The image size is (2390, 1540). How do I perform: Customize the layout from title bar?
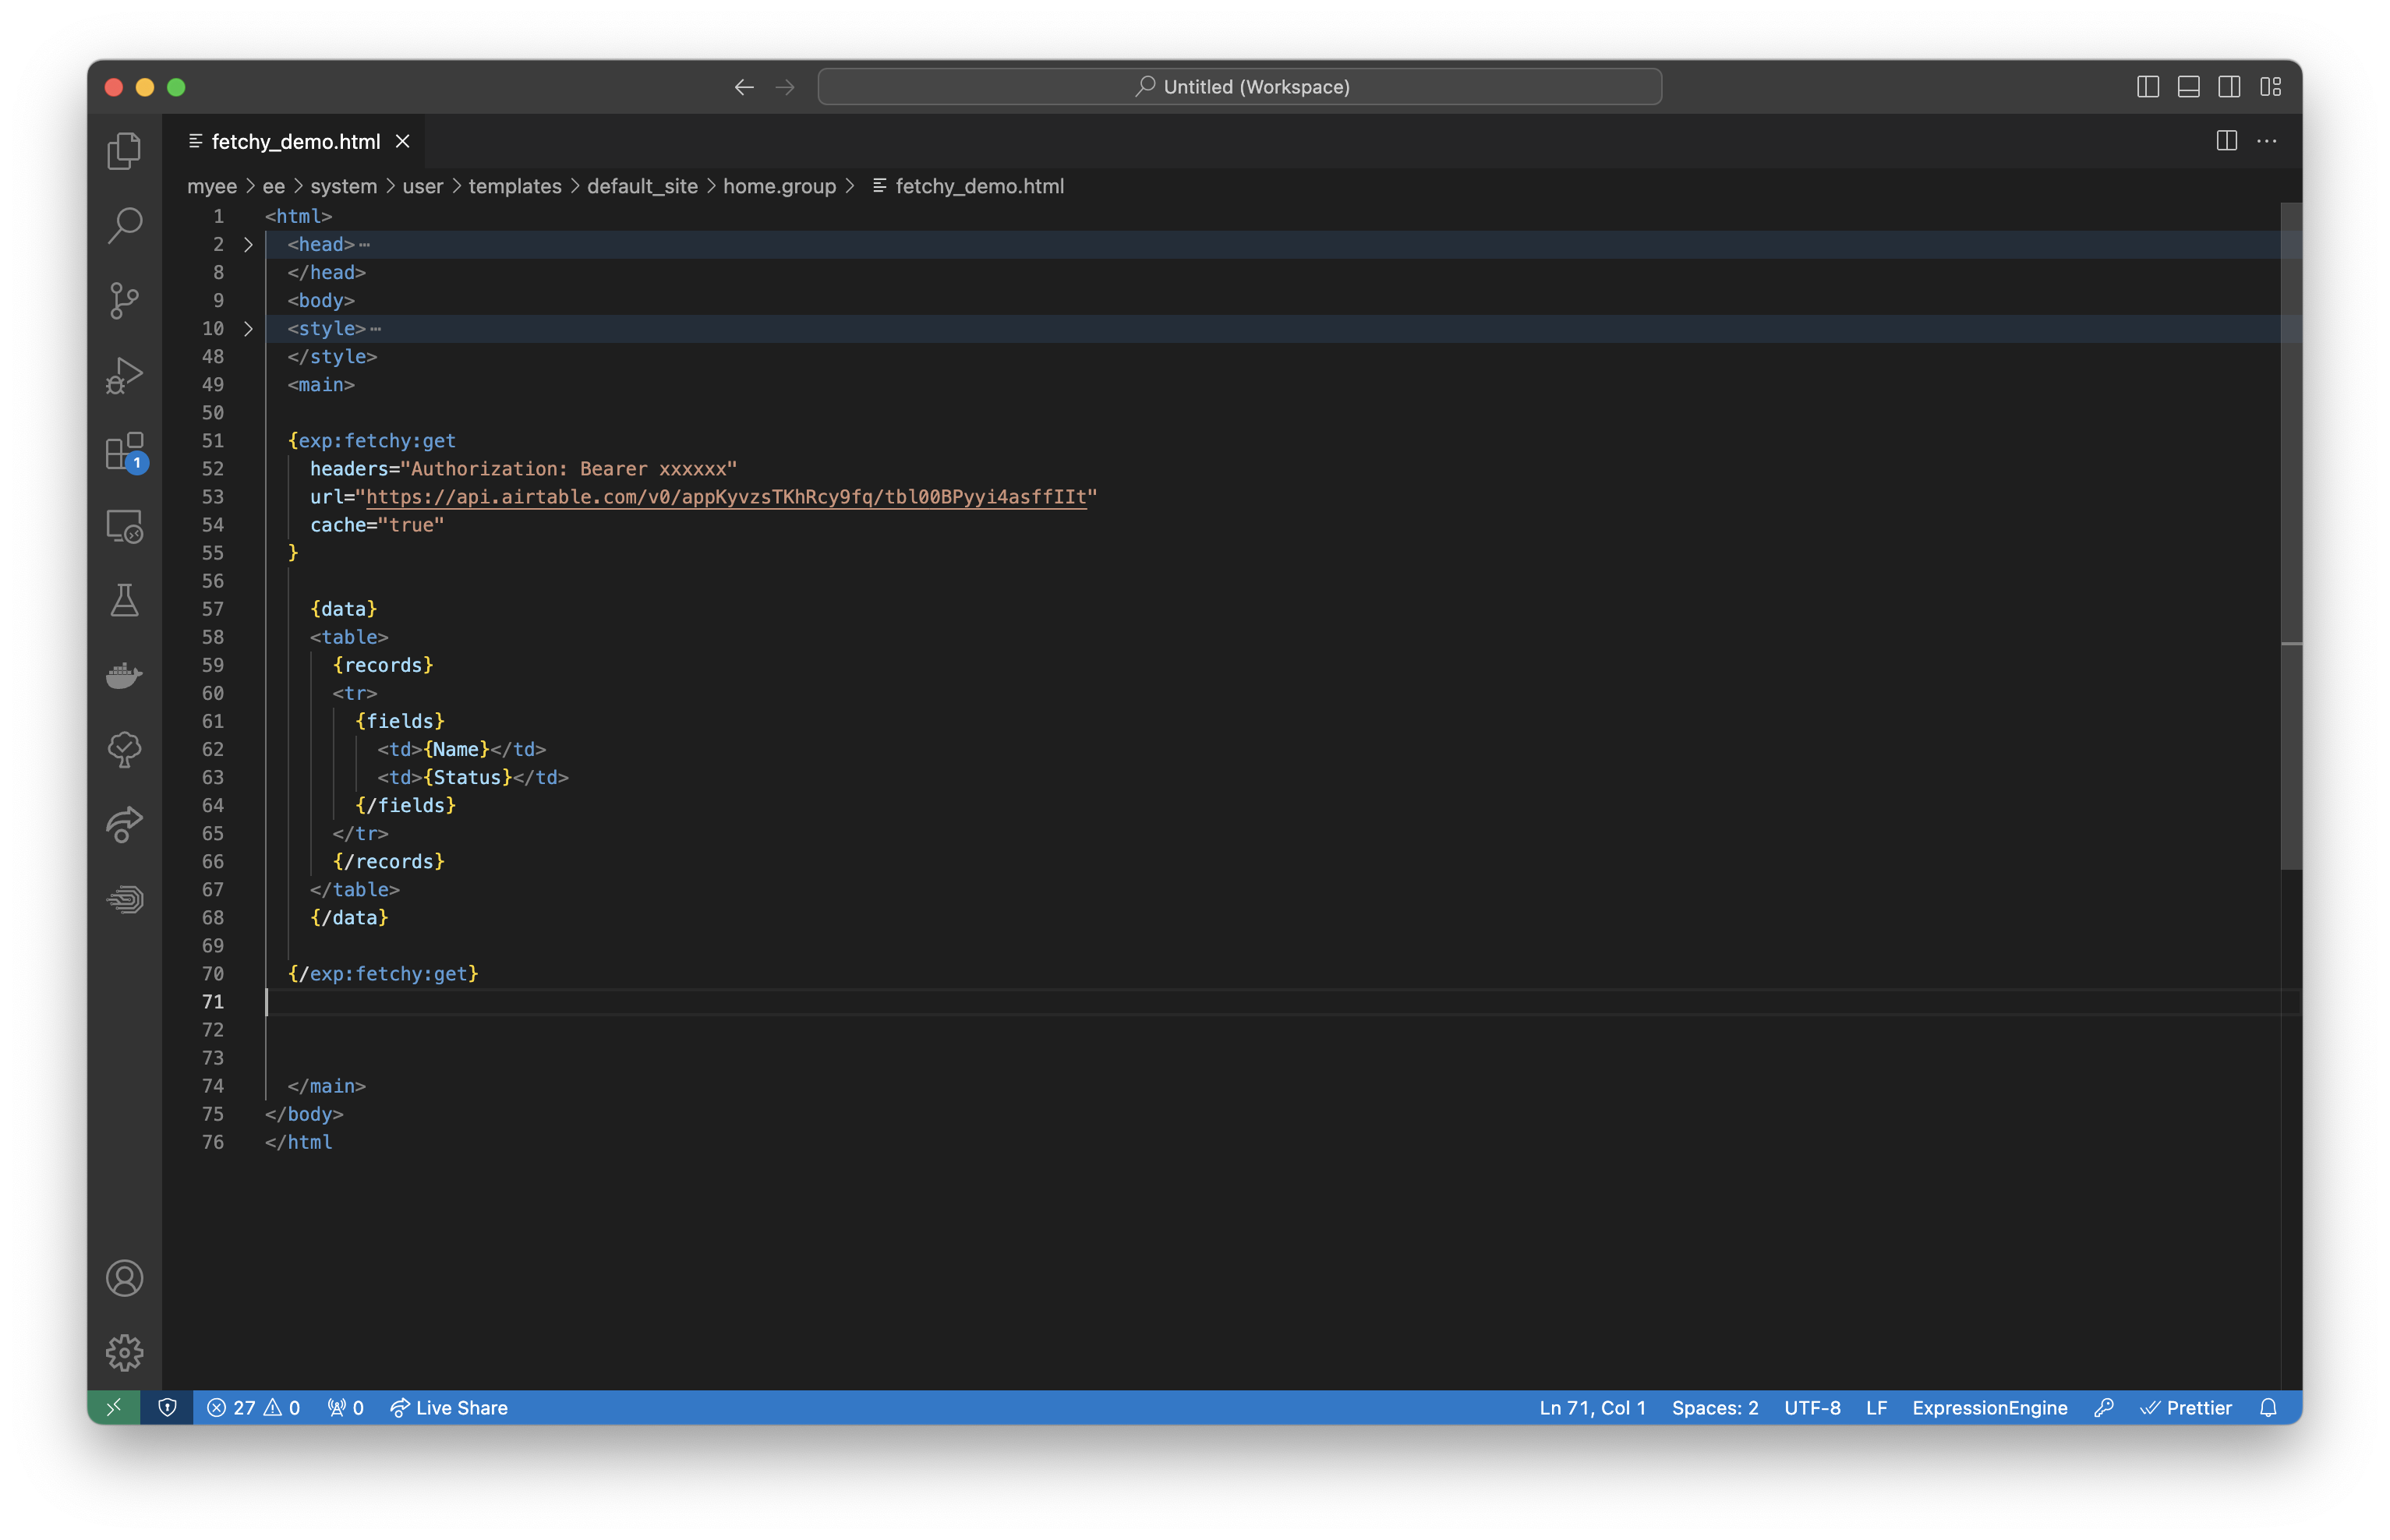click(2271, 87)
